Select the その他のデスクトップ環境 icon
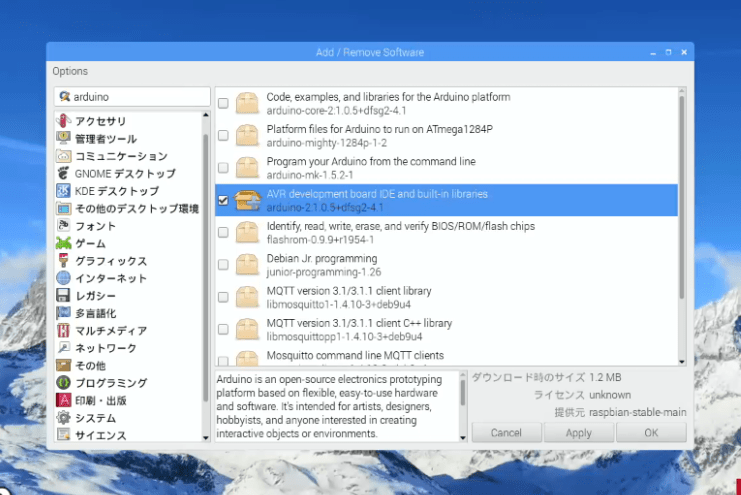741x495 pixels. click(63, 208)
